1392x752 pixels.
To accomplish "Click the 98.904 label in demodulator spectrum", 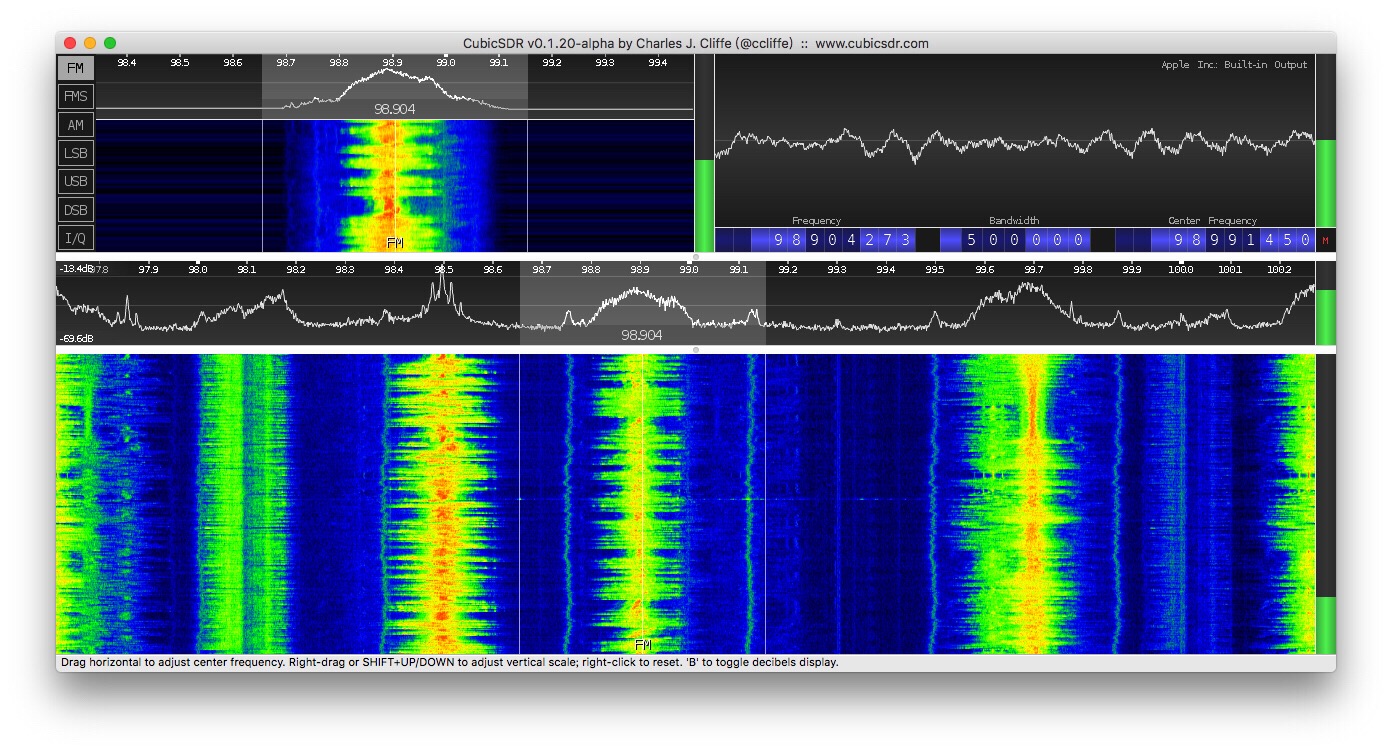I will (394, 109).
